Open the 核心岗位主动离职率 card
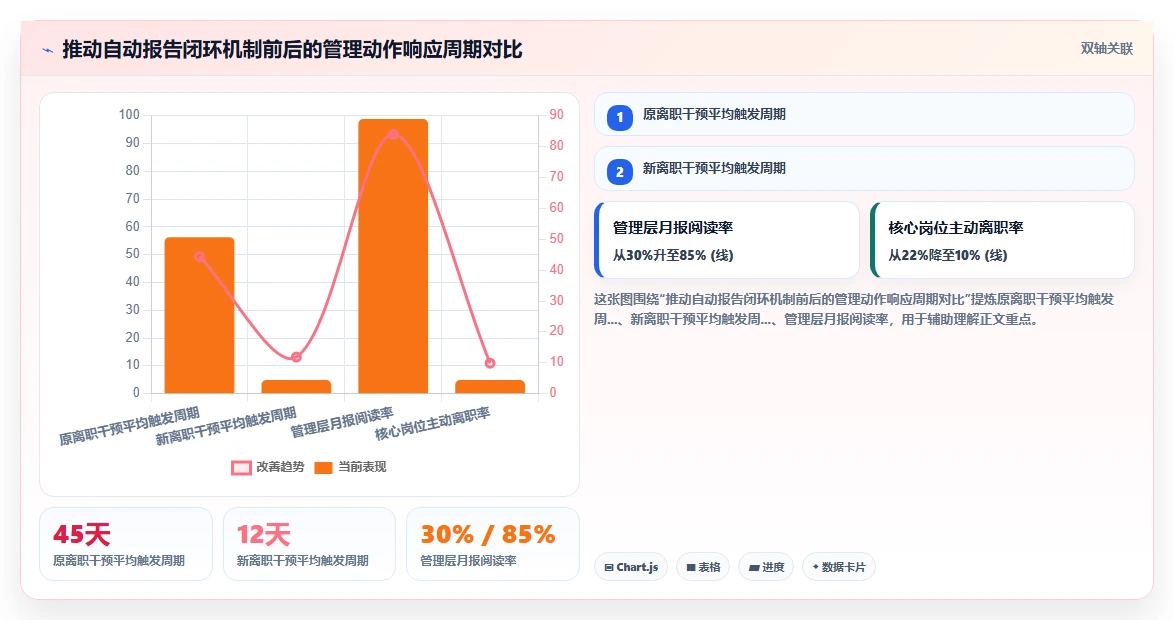The image size is (1174, 620). [x=1002, y=240]
